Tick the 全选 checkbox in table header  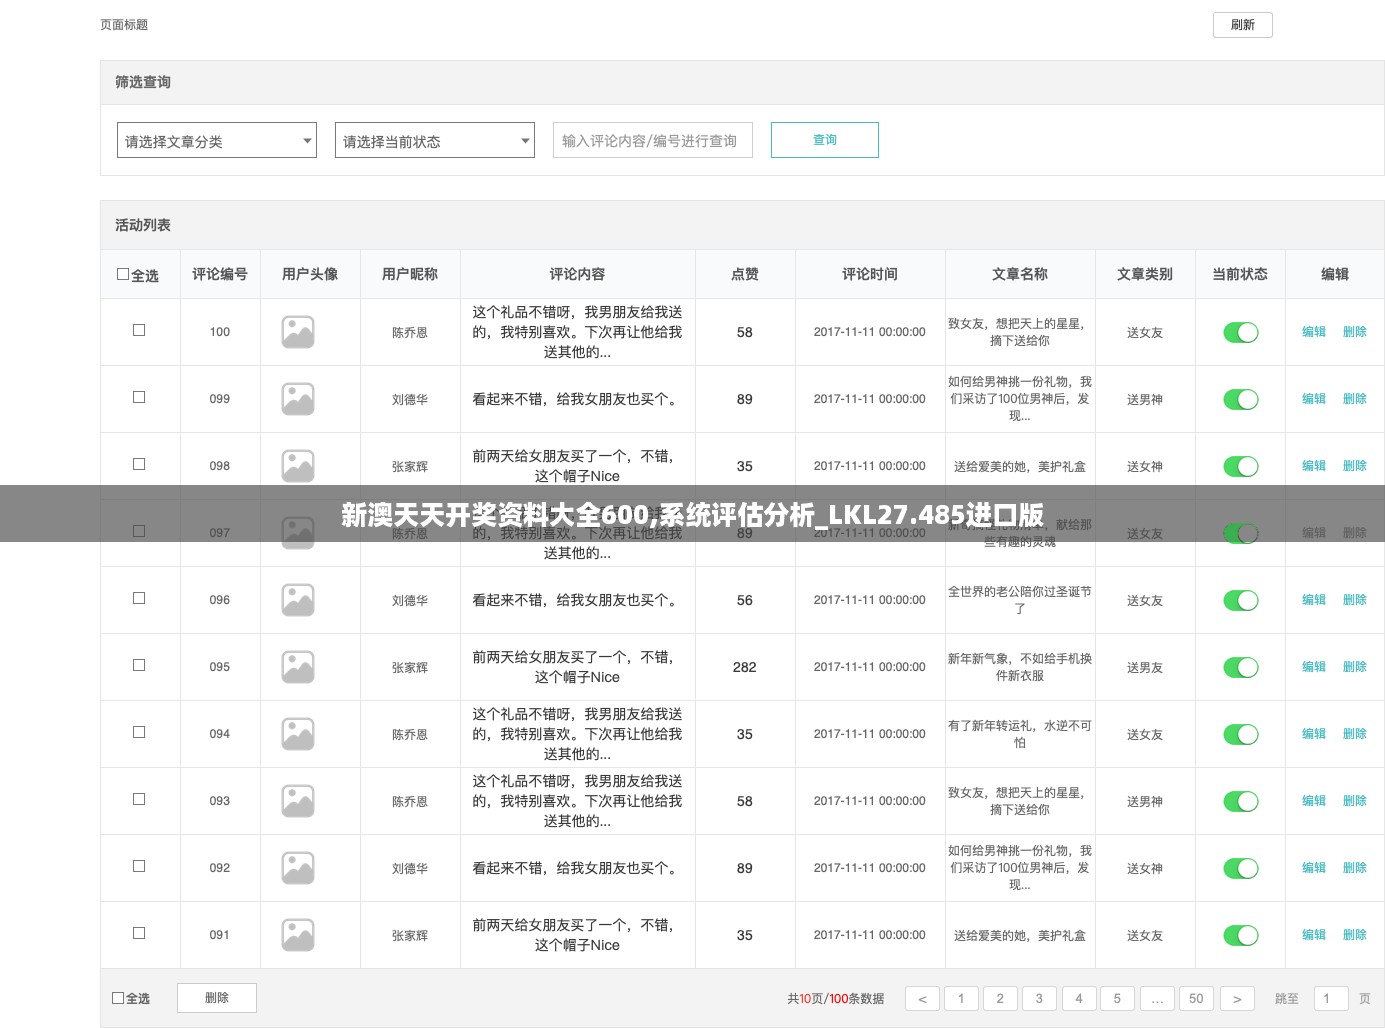pos(123,274)
